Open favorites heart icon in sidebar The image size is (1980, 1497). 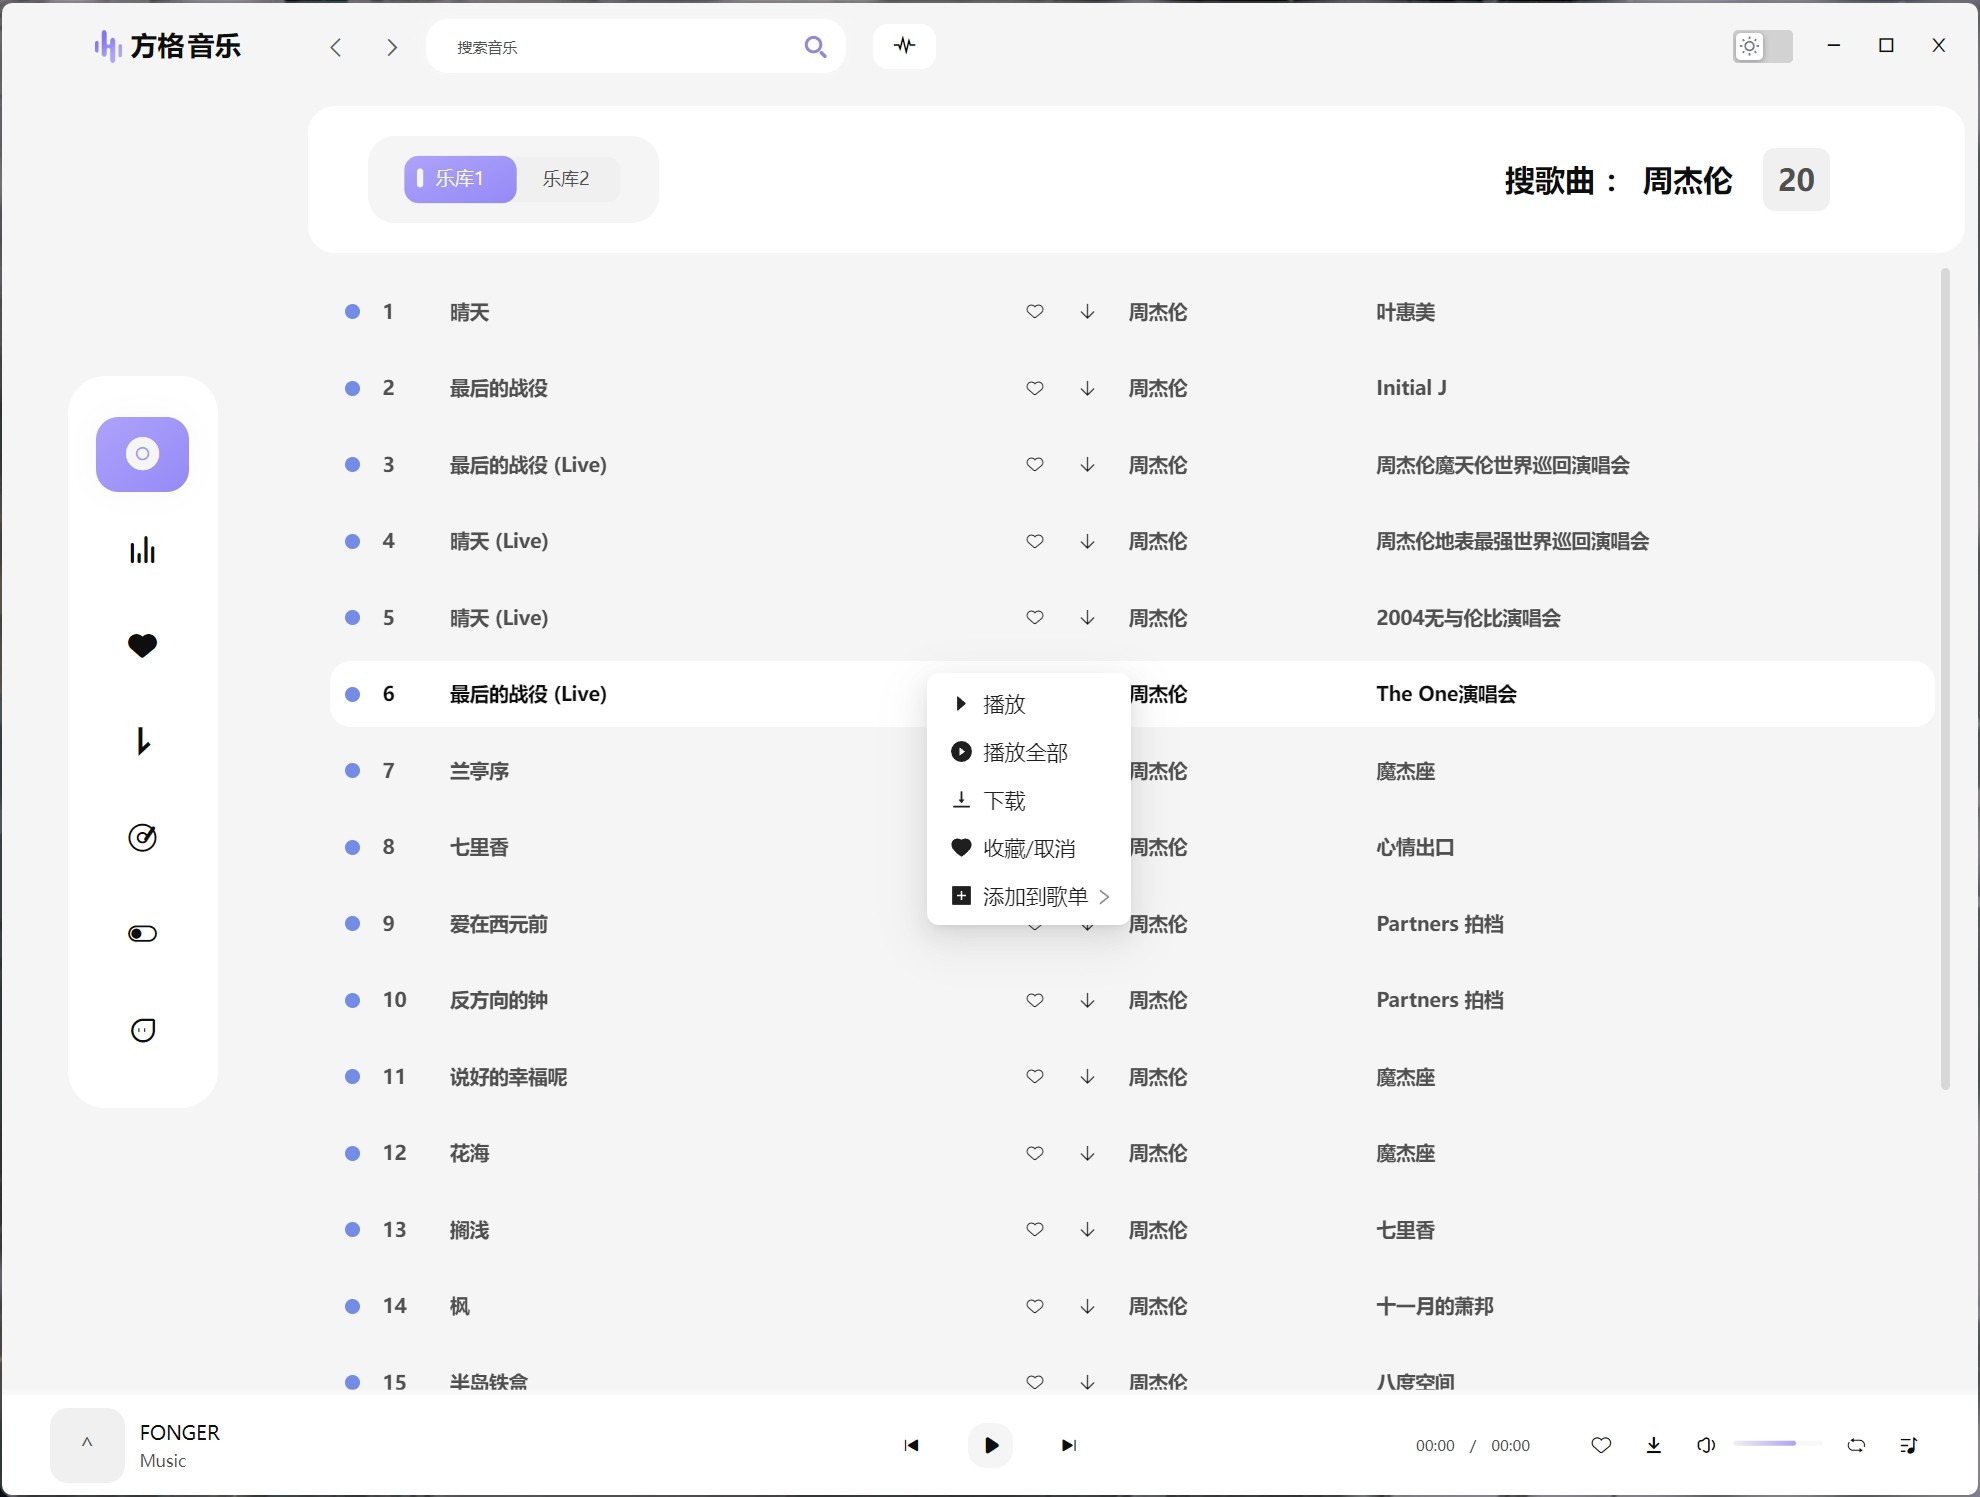[x=142, y=646]
